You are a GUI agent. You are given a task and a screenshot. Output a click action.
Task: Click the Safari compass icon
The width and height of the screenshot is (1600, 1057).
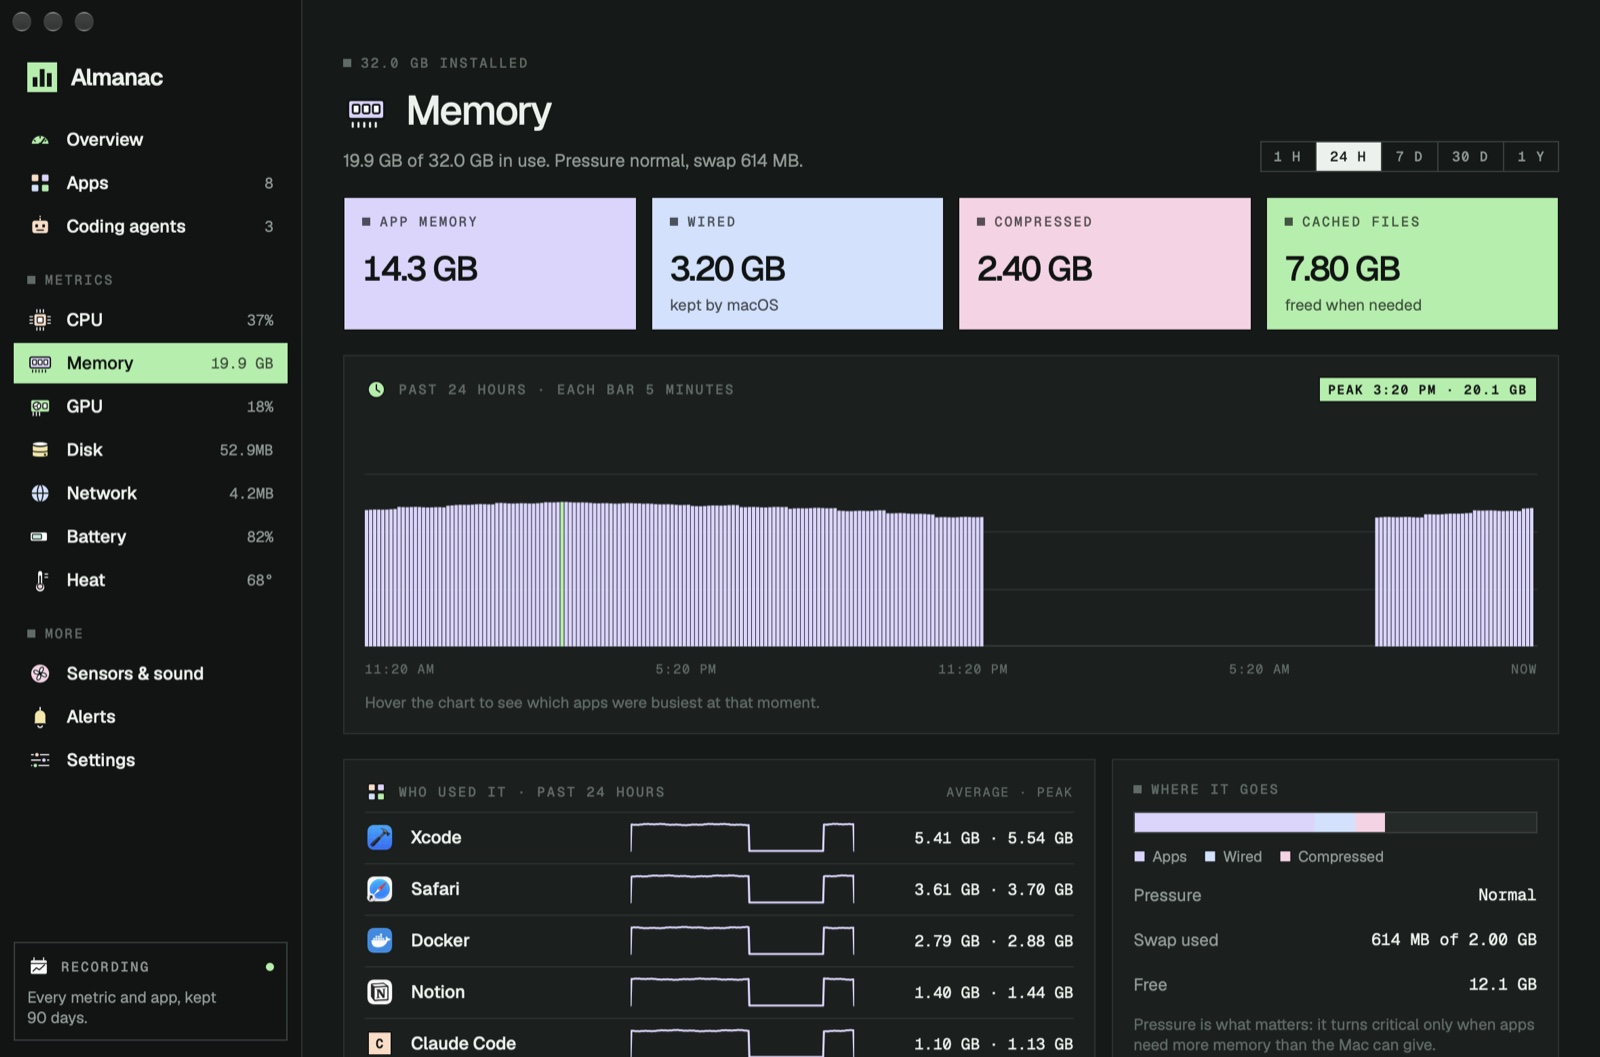pyautogui.click(x=380, y=889)
